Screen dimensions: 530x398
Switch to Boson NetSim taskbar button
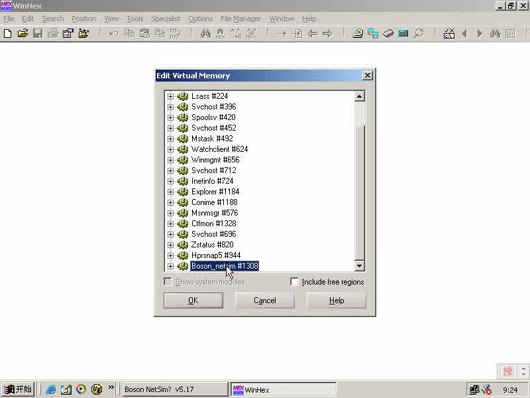[174, 390]
